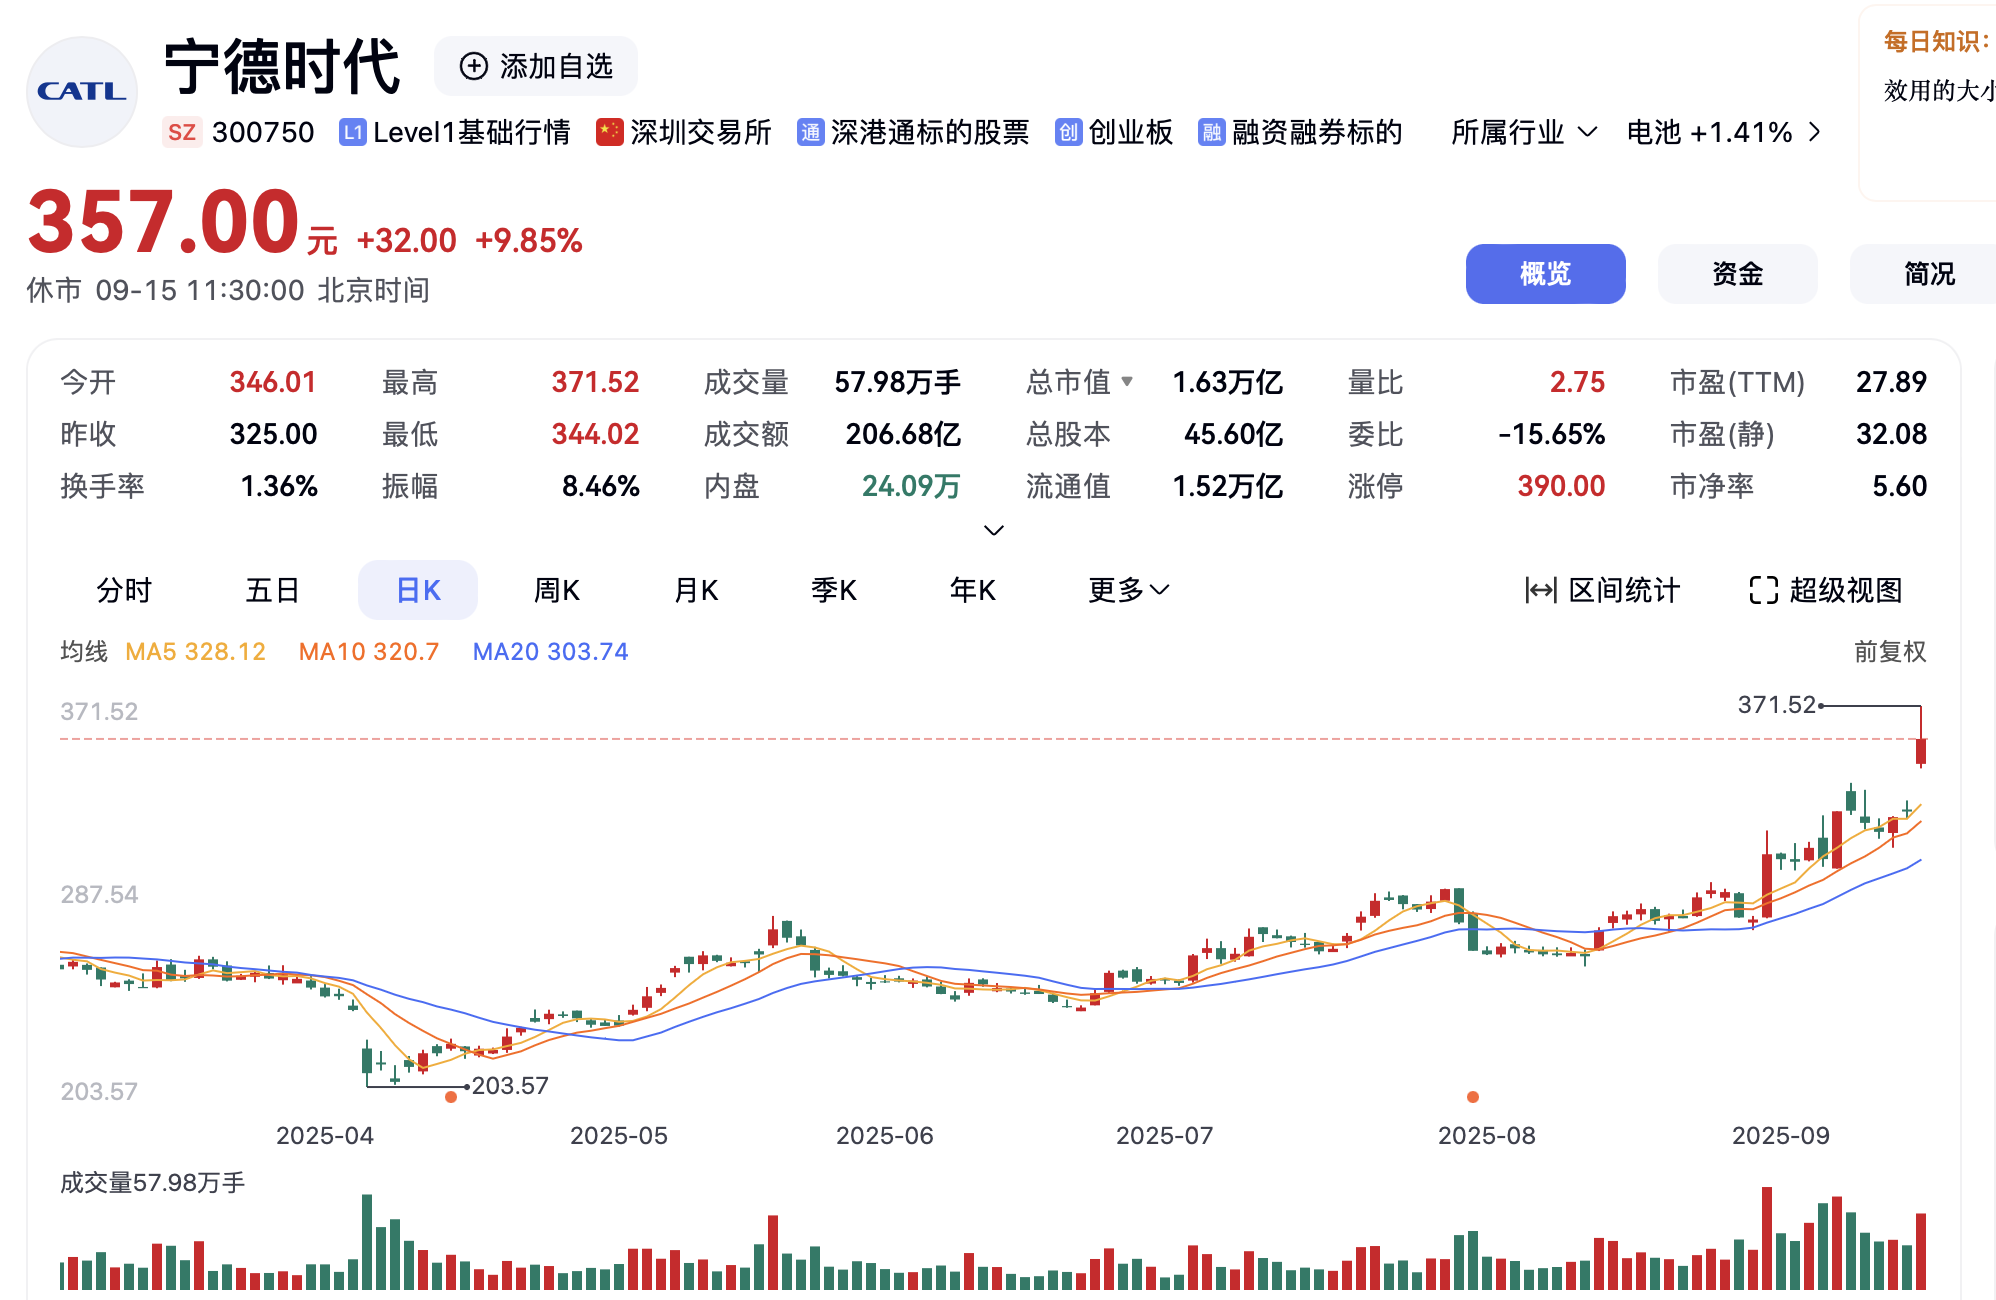
Task: Click the 前复权 adjustment toggle
Action: tap(1889, 652)
